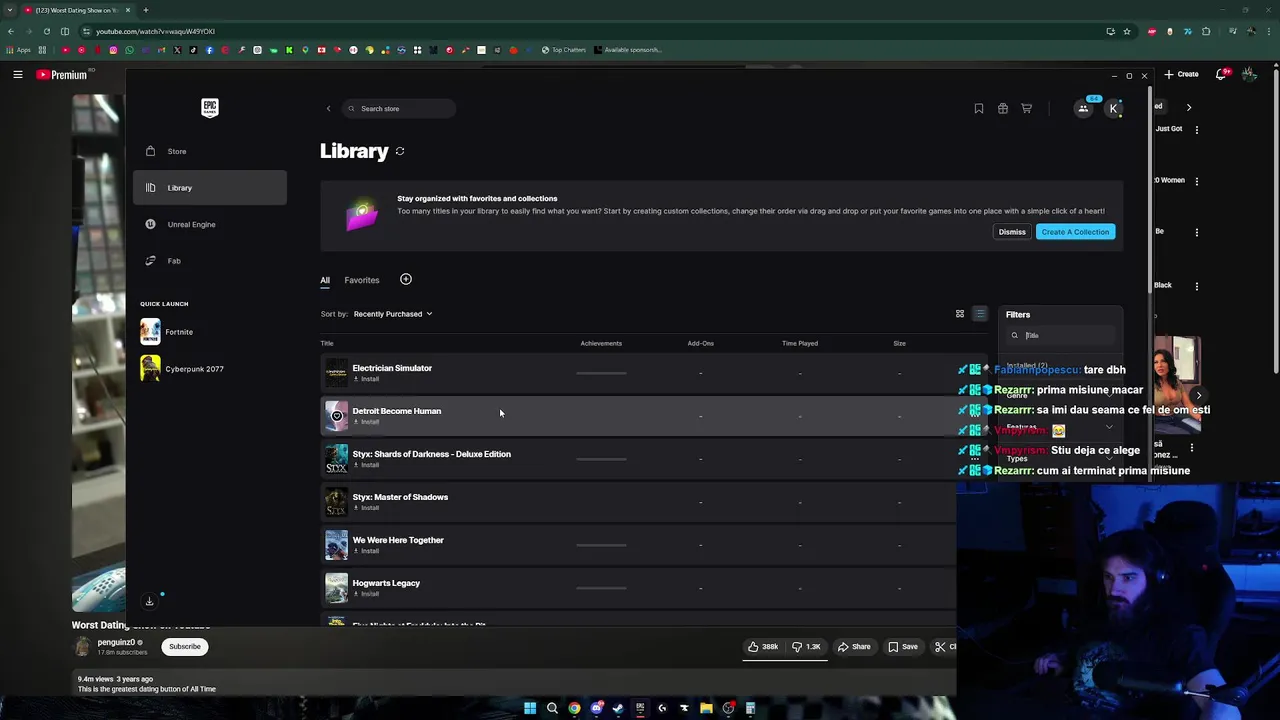
Task: Switch to grid view
Action: [960, 314]
